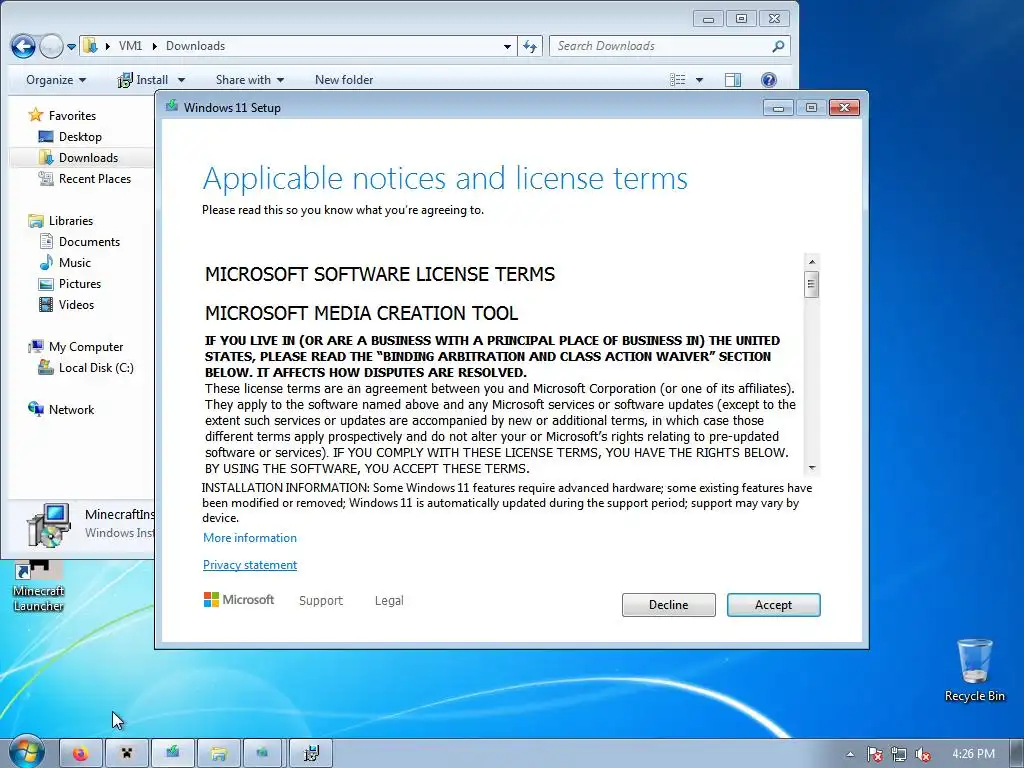The width and height of the screenshot is (1024, 768).
Task: Expand the arrow after VM1 breadcrumb
Action: click(x=155, y=46)
